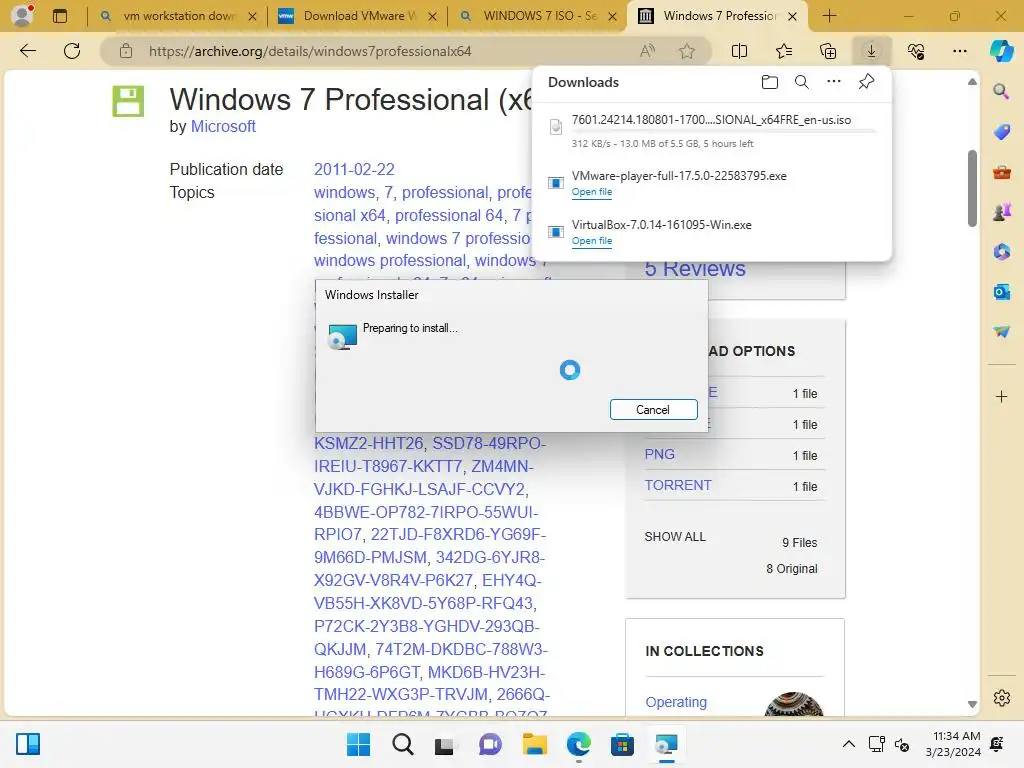Screen dimensions: 1024x768
Task: Open Browser essentials heart icon
Action: click(x=916, y=51)
